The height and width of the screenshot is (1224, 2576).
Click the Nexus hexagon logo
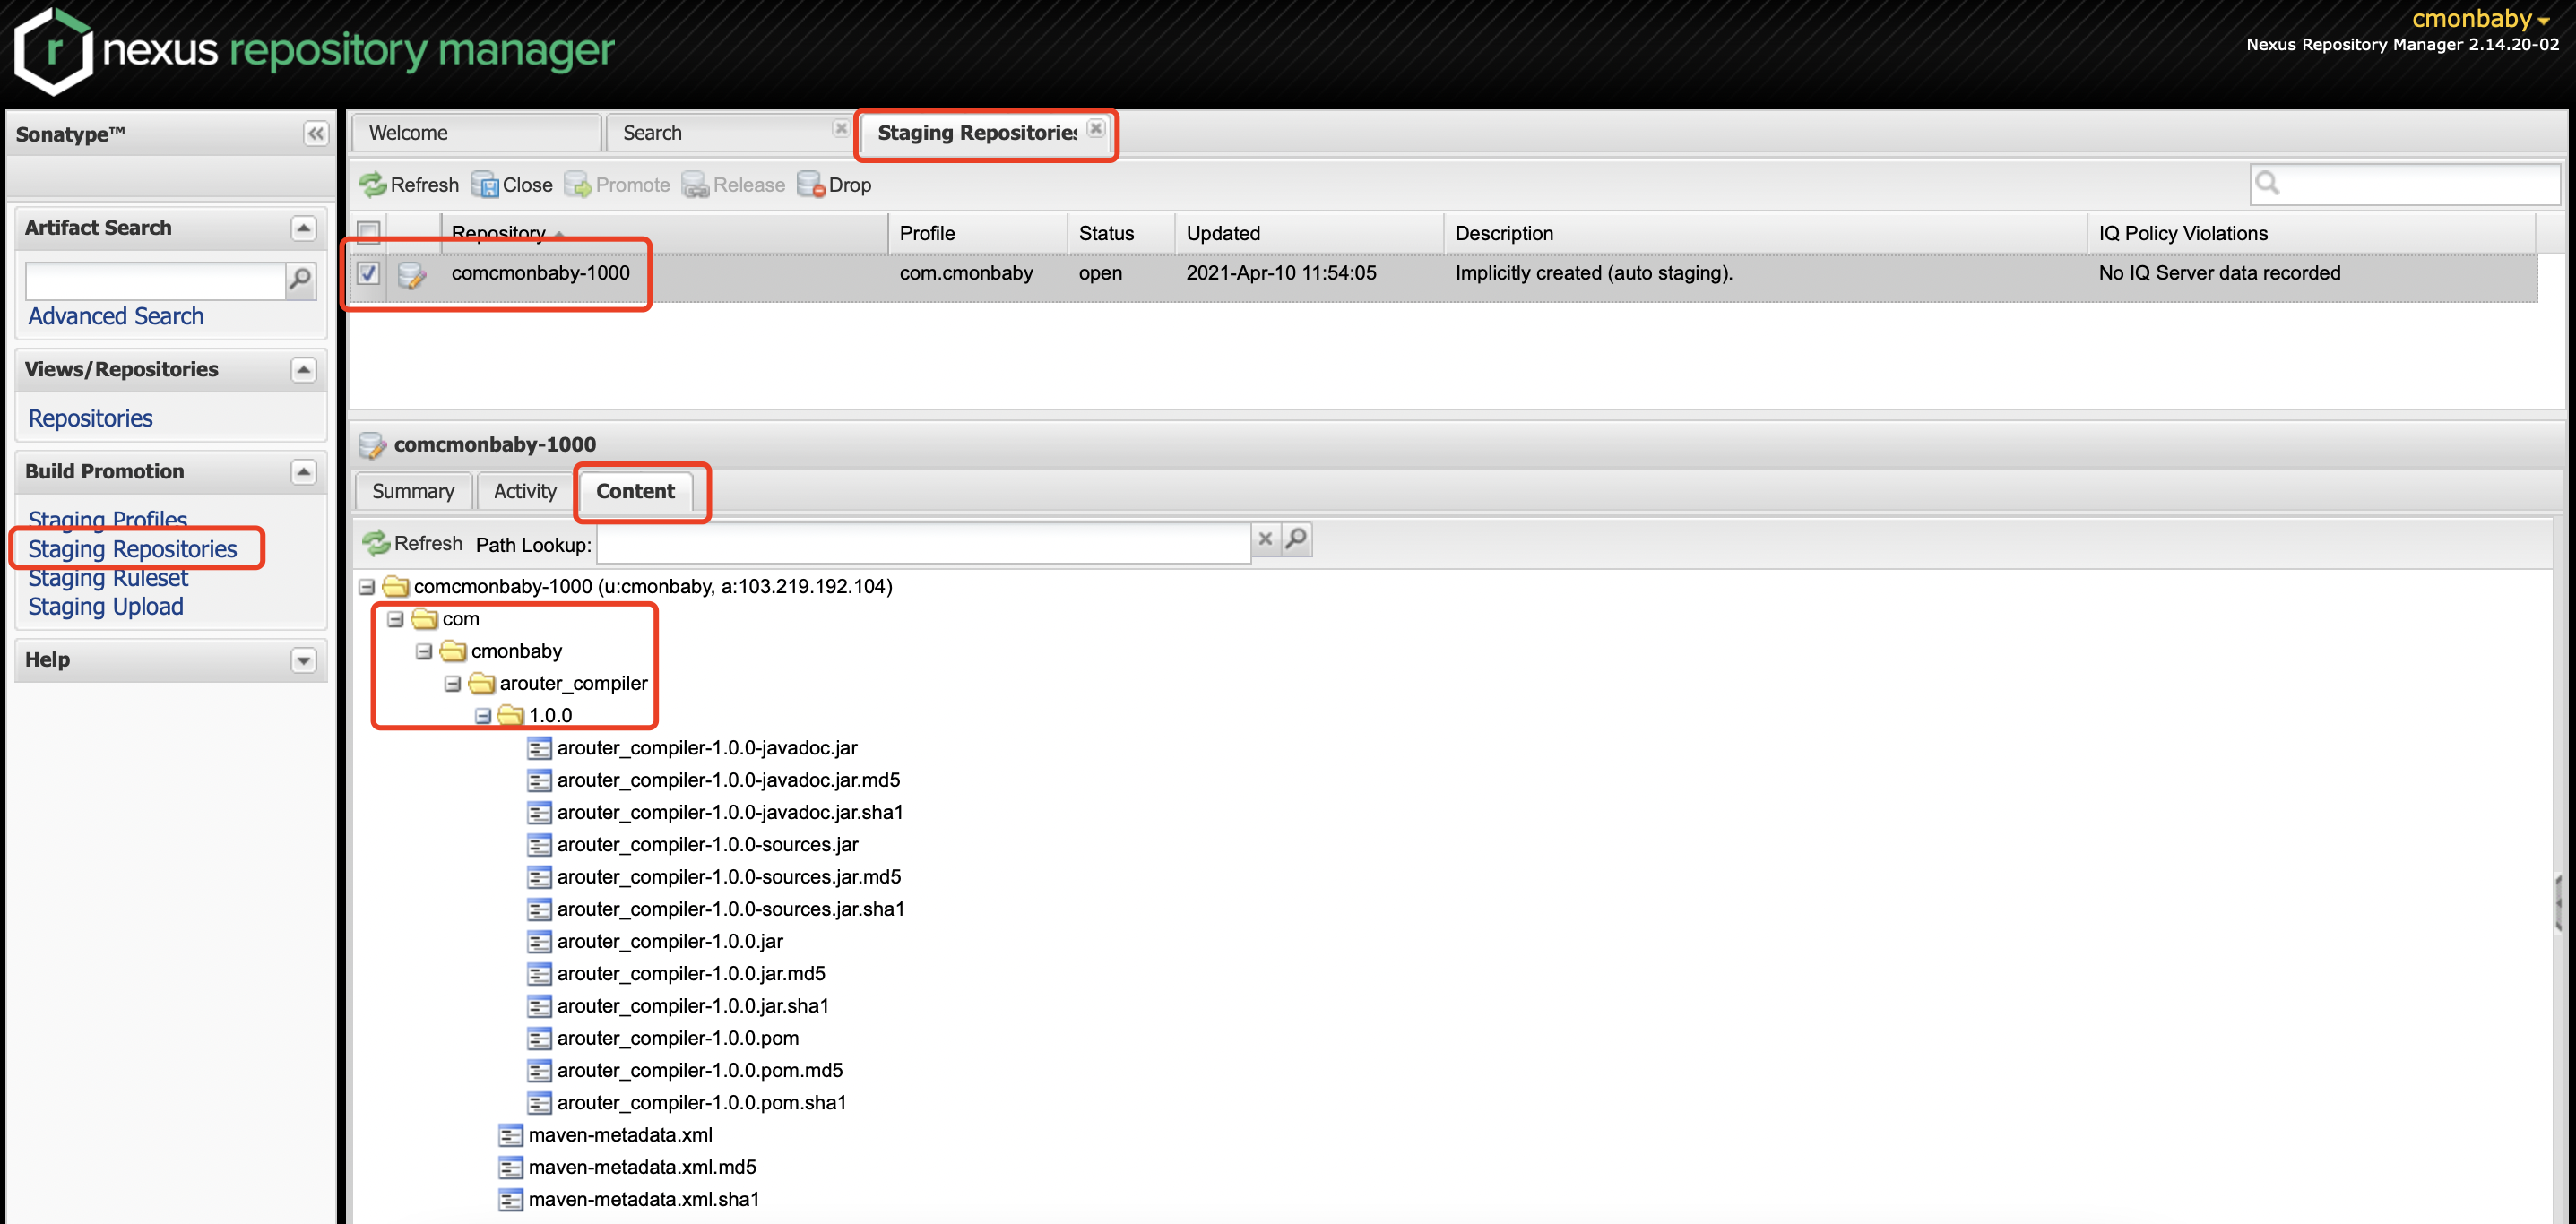click(53, 50)
